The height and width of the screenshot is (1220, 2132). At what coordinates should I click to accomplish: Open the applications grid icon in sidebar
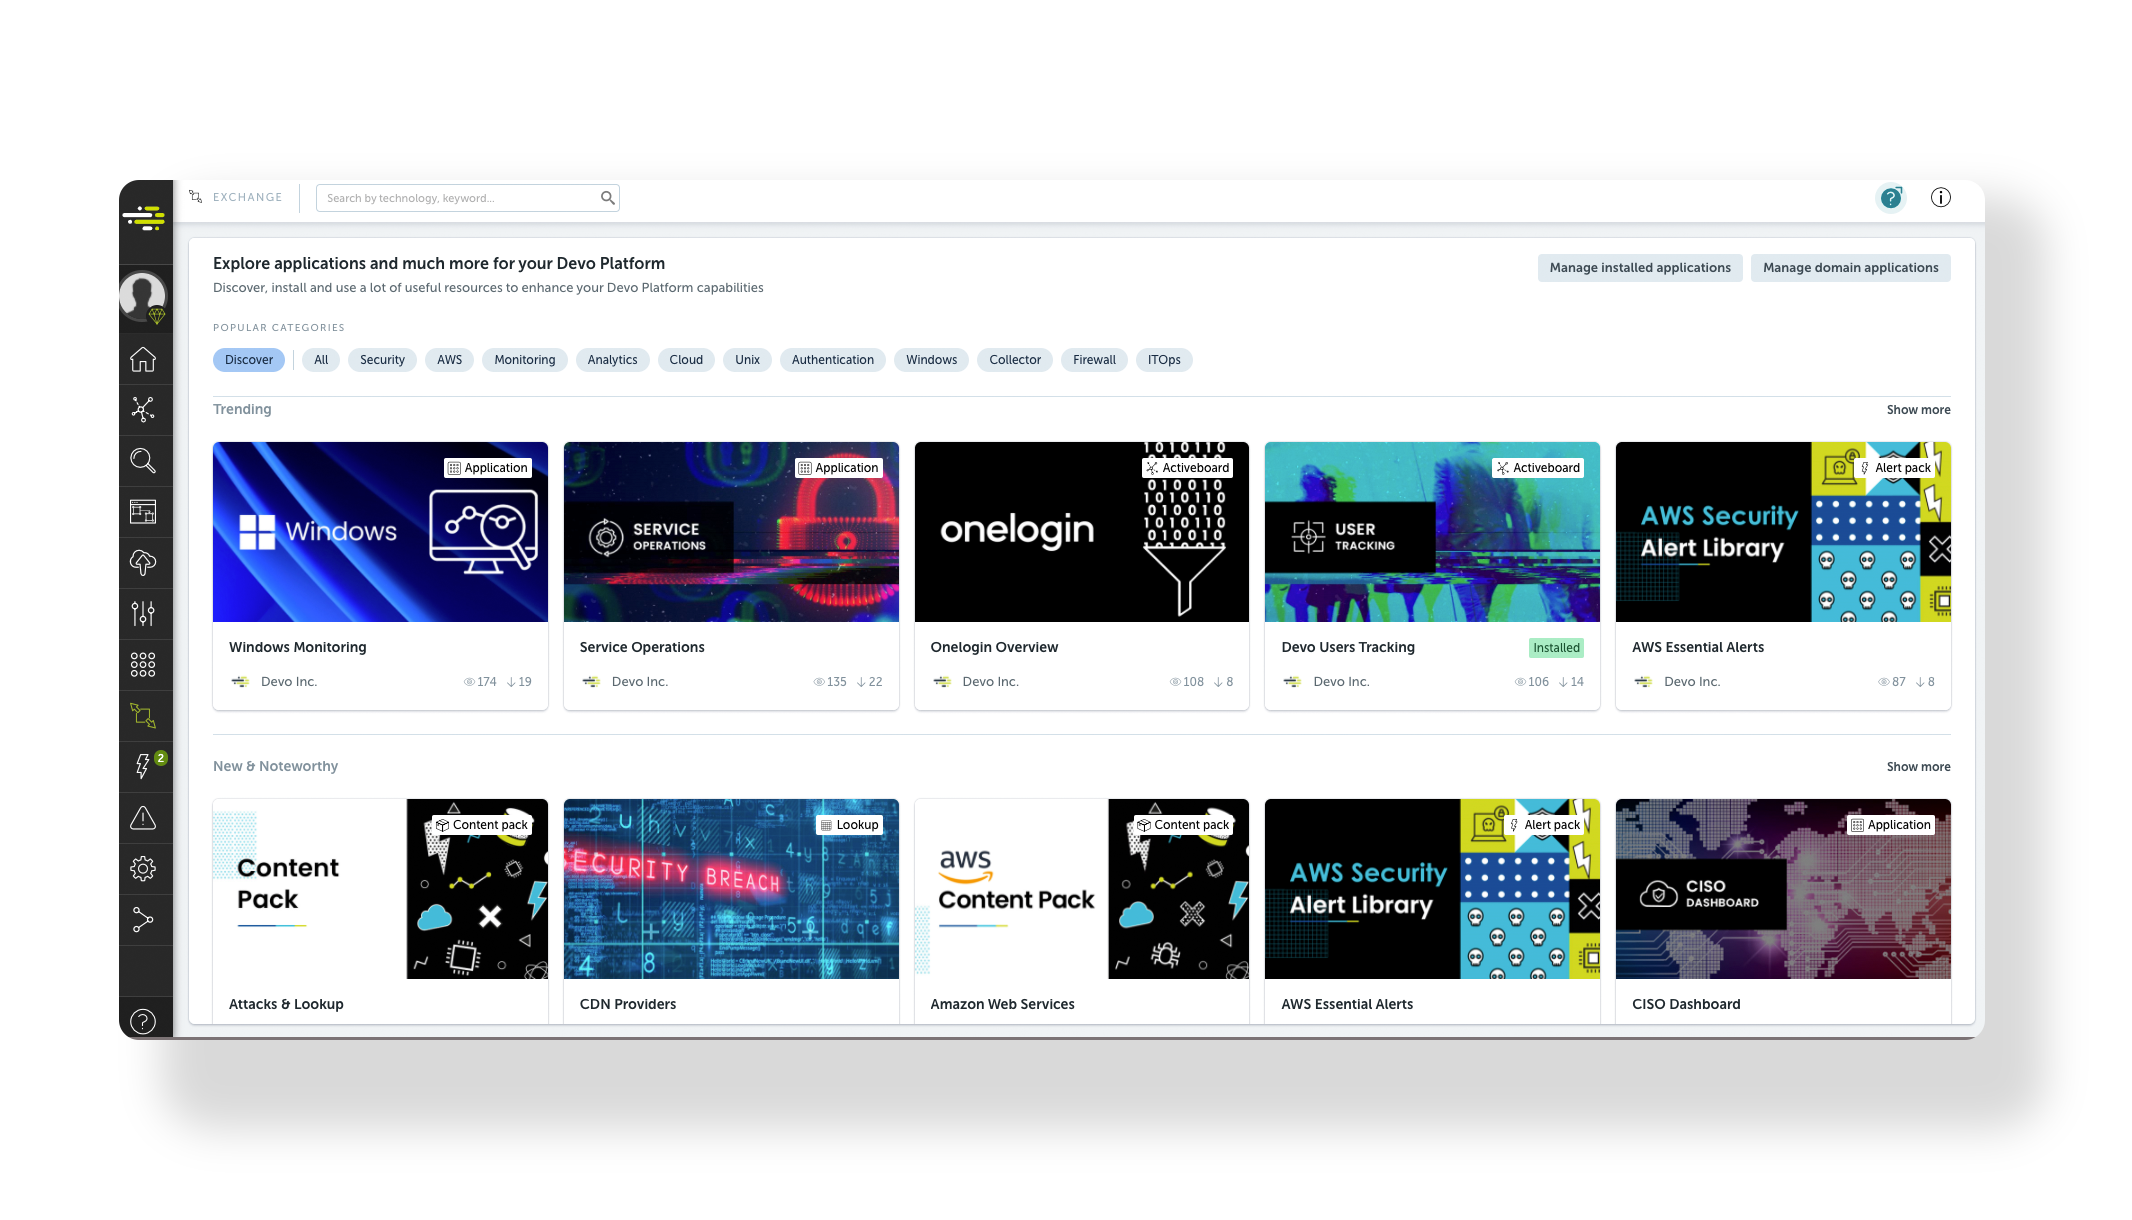143,665
